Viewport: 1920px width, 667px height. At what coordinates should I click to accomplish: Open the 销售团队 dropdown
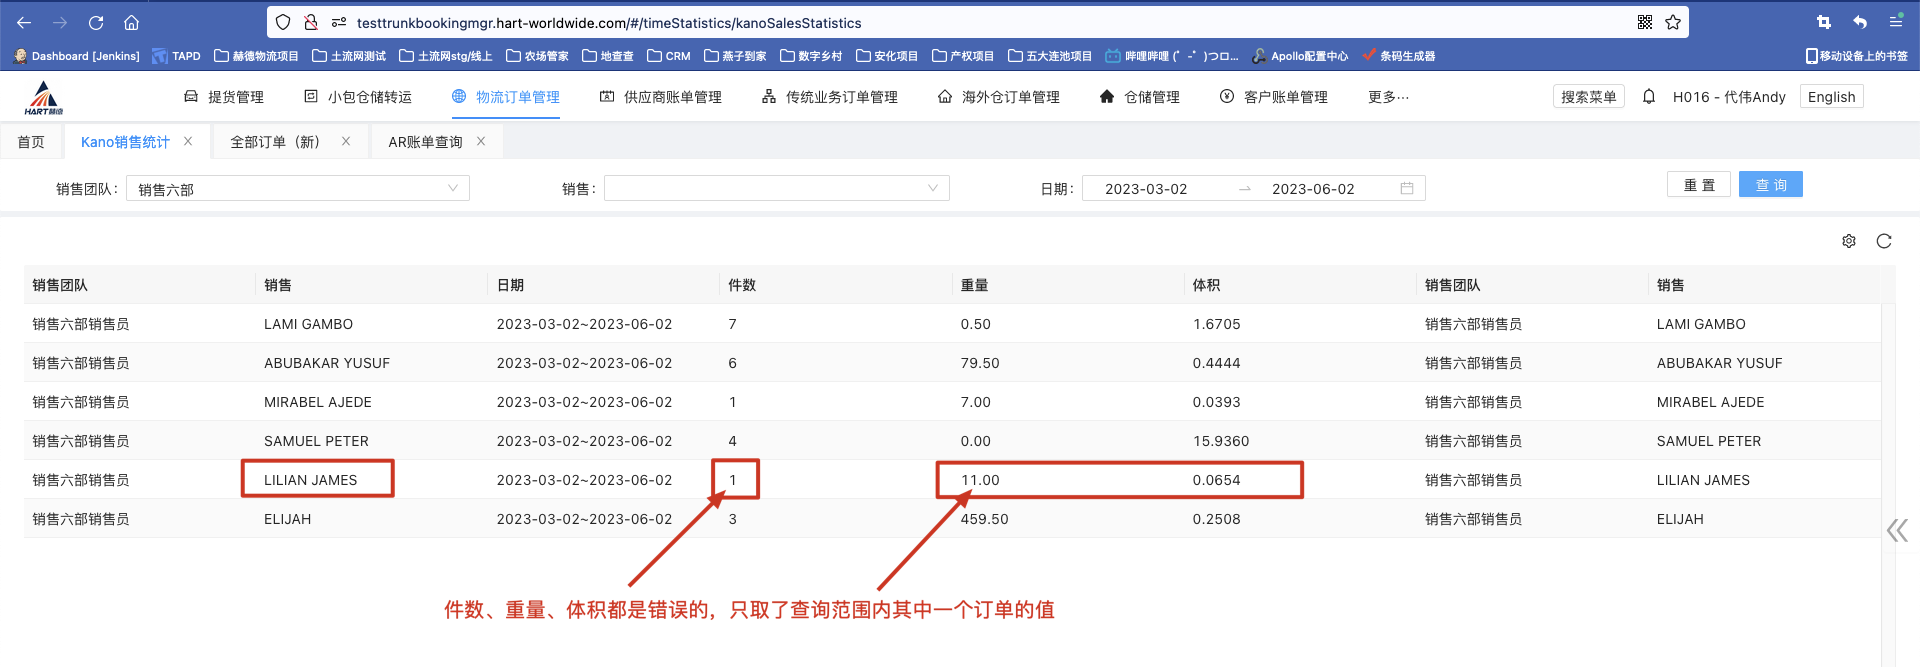[x=297, y=189]
